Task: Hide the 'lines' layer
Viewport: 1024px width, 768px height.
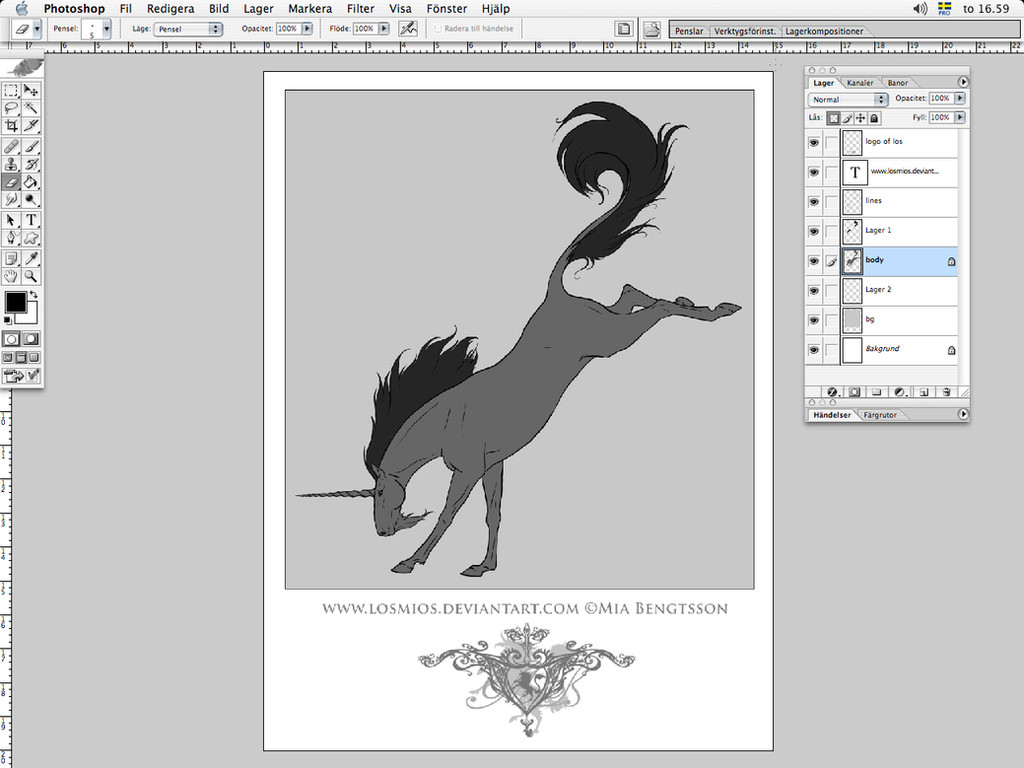Action: tap(814, 202)
